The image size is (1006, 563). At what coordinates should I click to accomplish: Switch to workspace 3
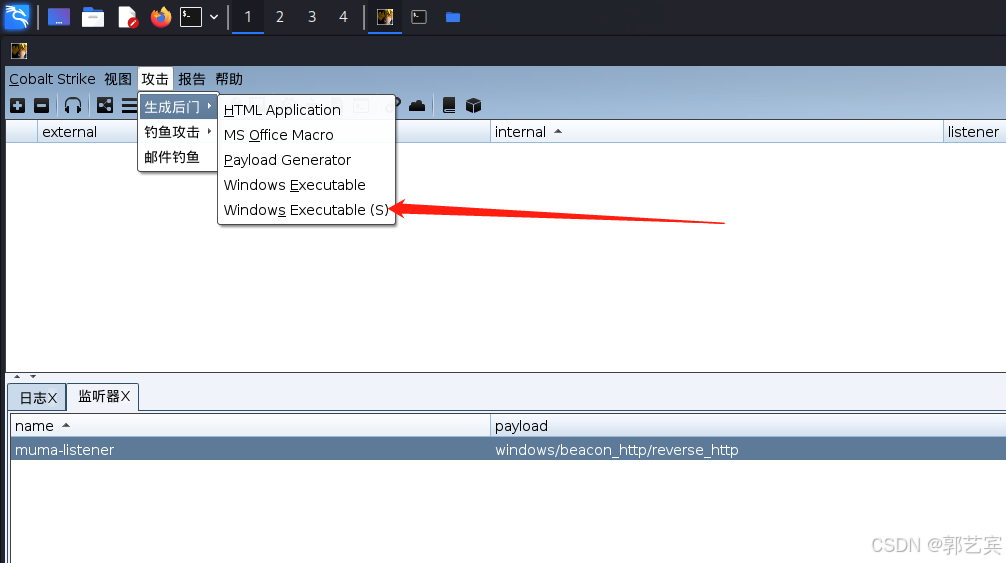point(312,17)
